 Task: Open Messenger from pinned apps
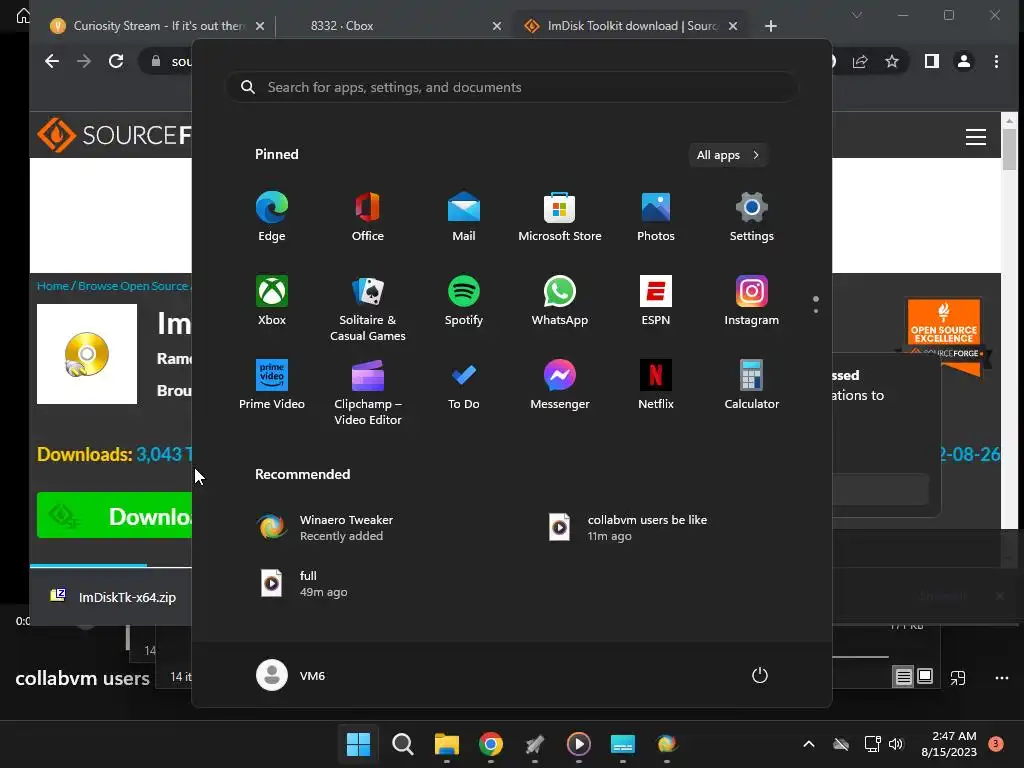[x=560, y=385]
